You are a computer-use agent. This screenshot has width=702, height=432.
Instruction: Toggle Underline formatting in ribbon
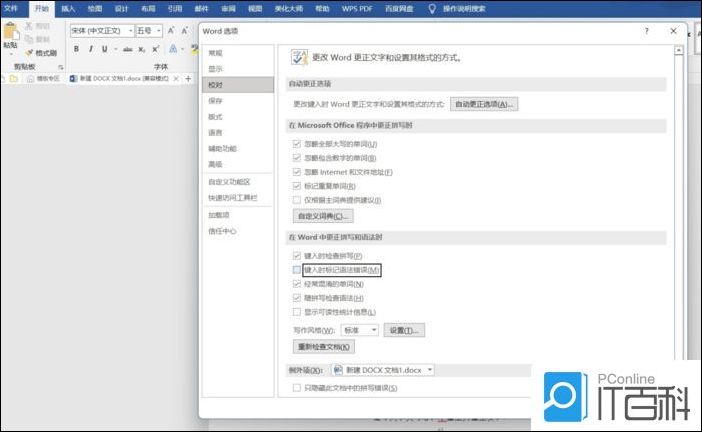click(x=104, y=49)
